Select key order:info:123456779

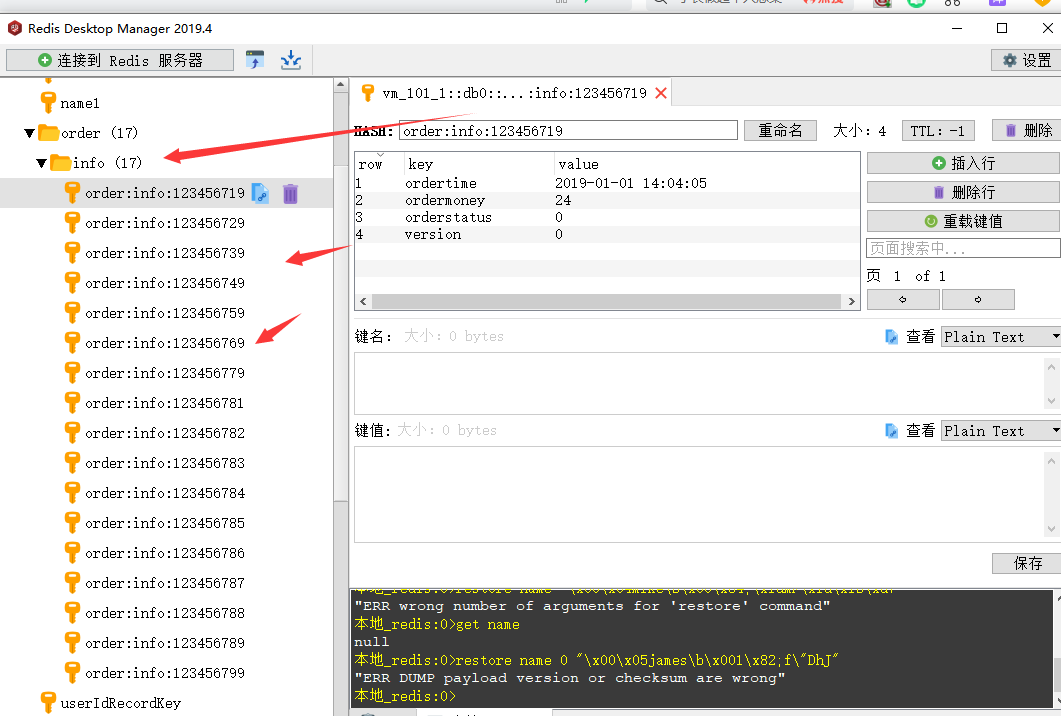tap(164, 373)
